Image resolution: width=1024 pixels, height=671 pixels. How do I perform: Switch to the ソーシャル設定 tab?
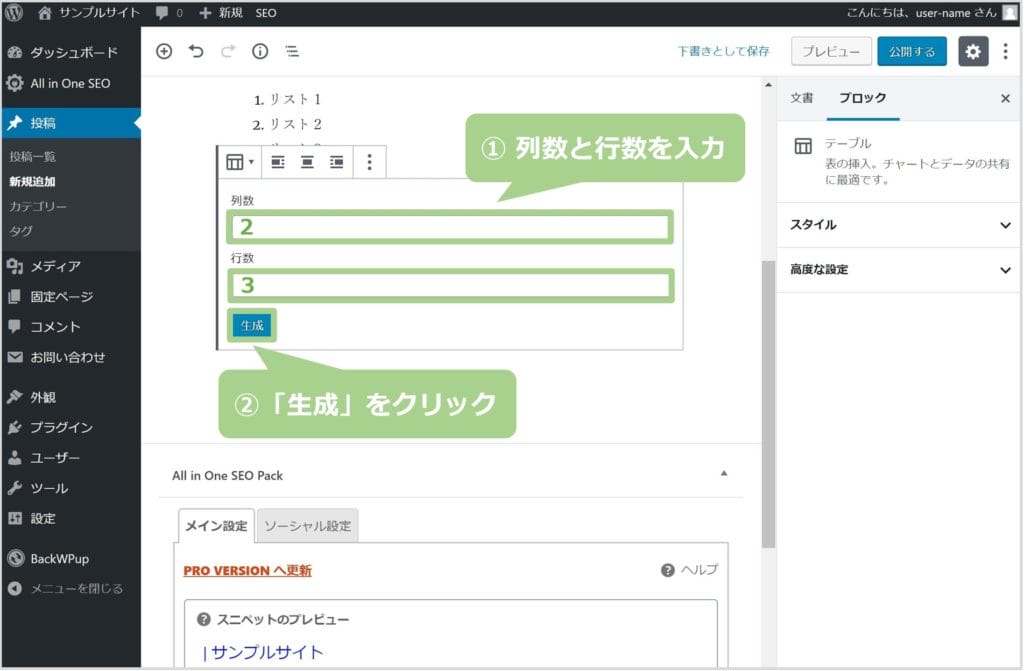pos(307,526)
